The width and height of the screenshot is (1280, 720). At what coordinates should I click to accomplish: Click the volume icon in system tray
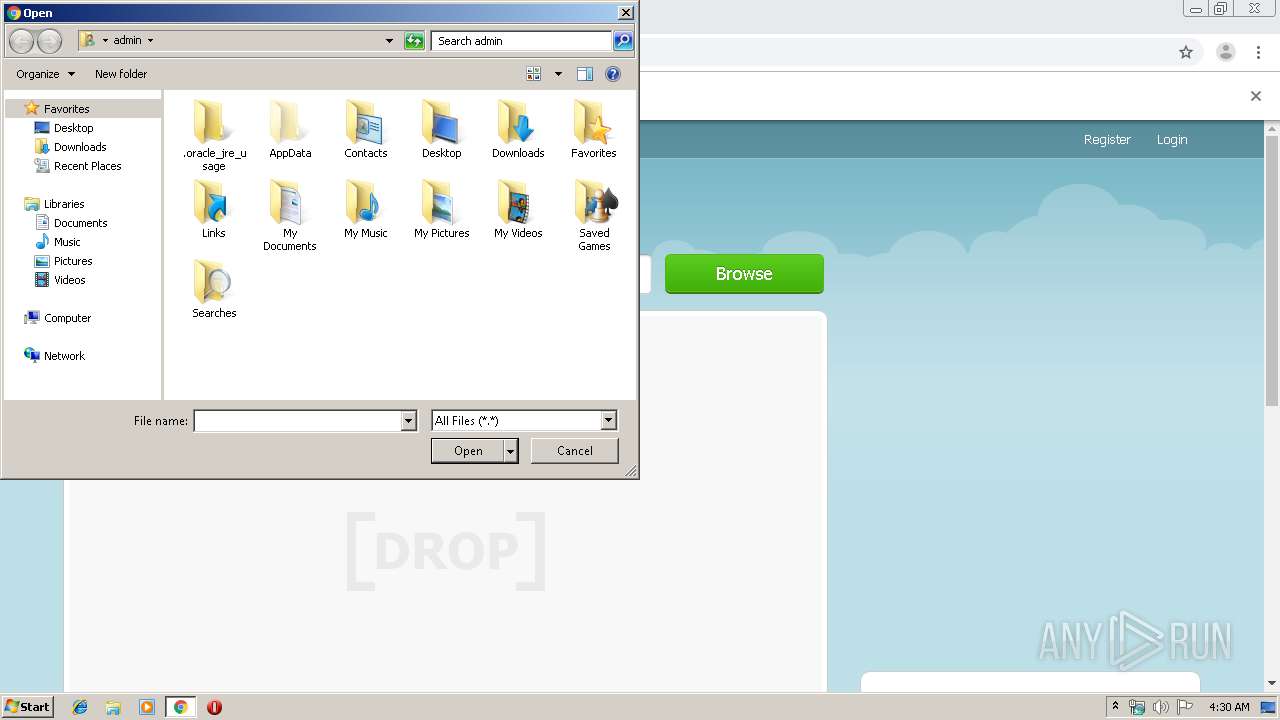(1160, 707)
